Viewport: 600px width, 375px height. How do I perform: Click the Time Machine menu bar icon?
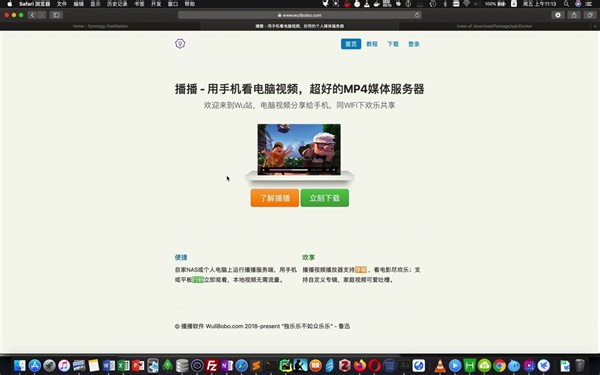point(432,4)
